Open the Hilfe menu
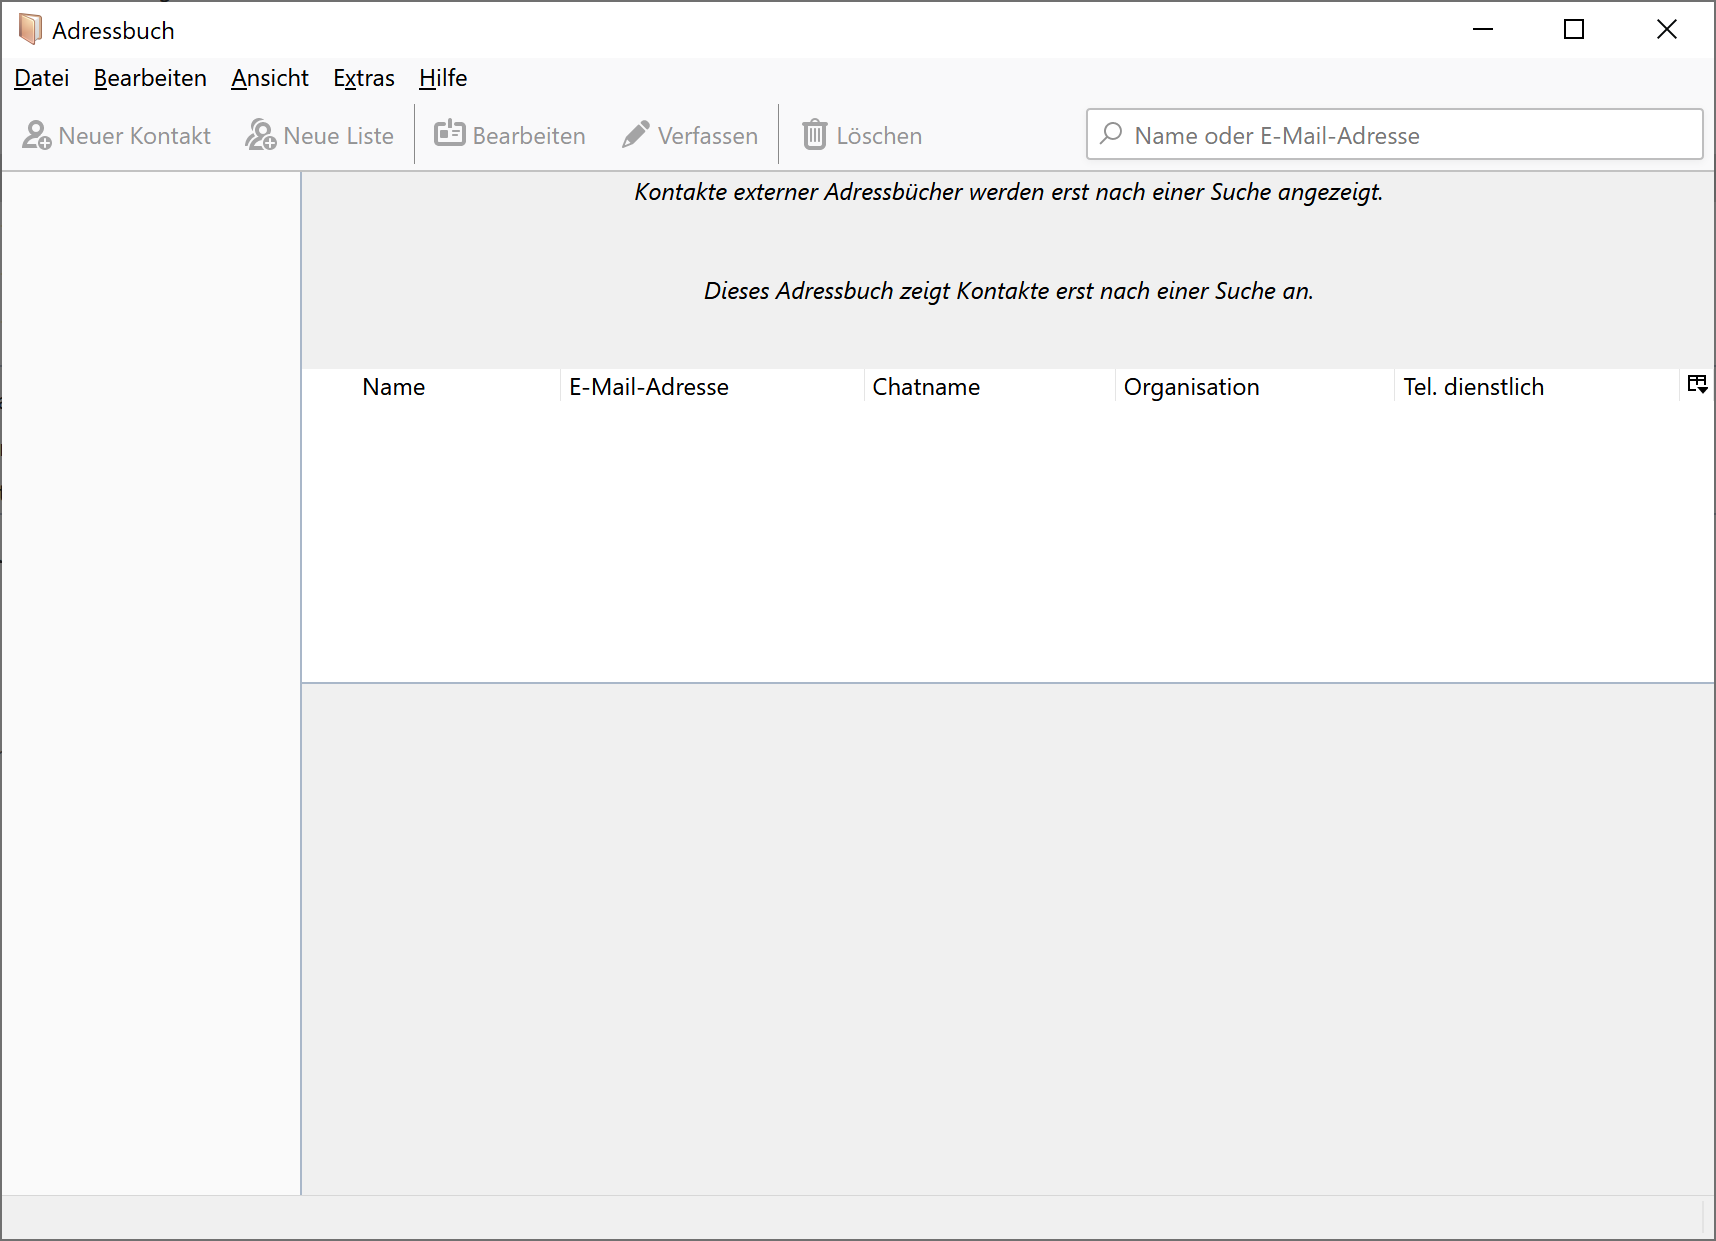 443,78
